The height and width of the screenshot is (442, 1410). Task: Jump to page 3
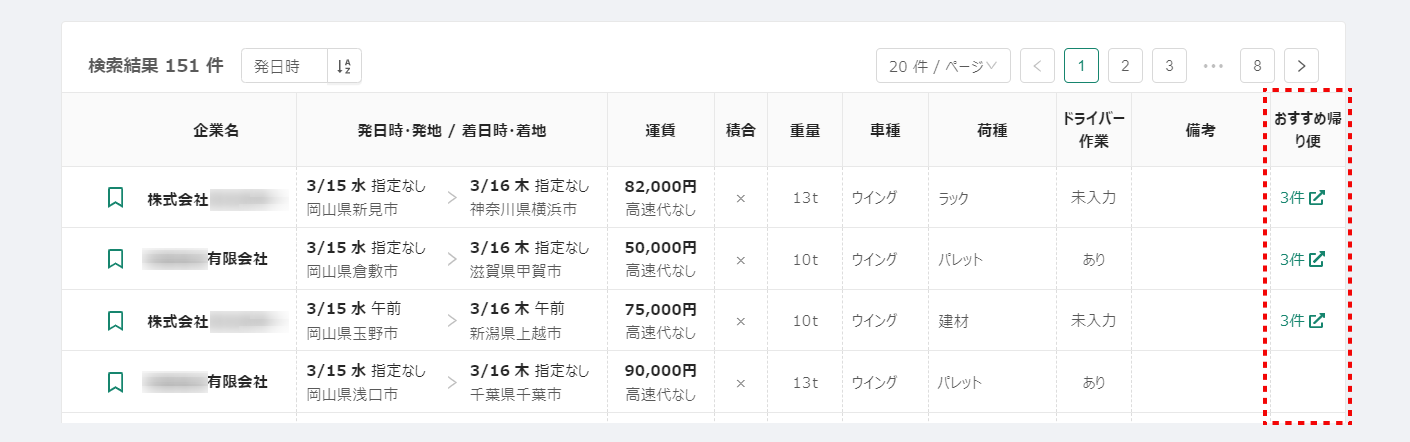point(1169,66)
